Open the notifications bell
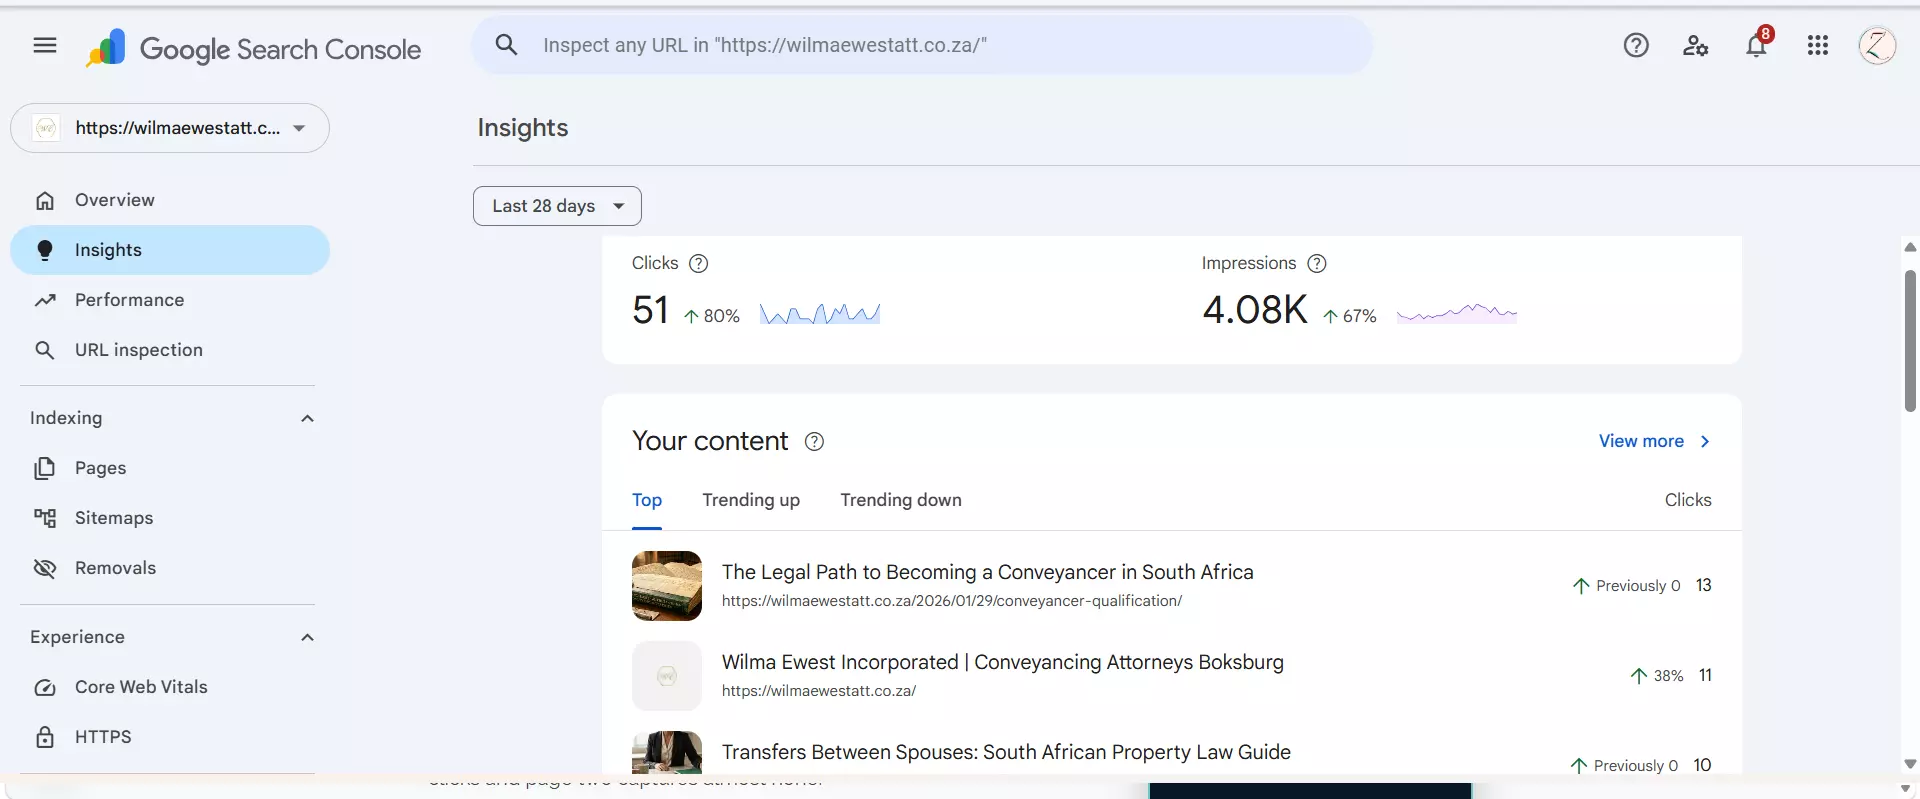The width and height of the screenshot is (1920, 799). 1757,45
